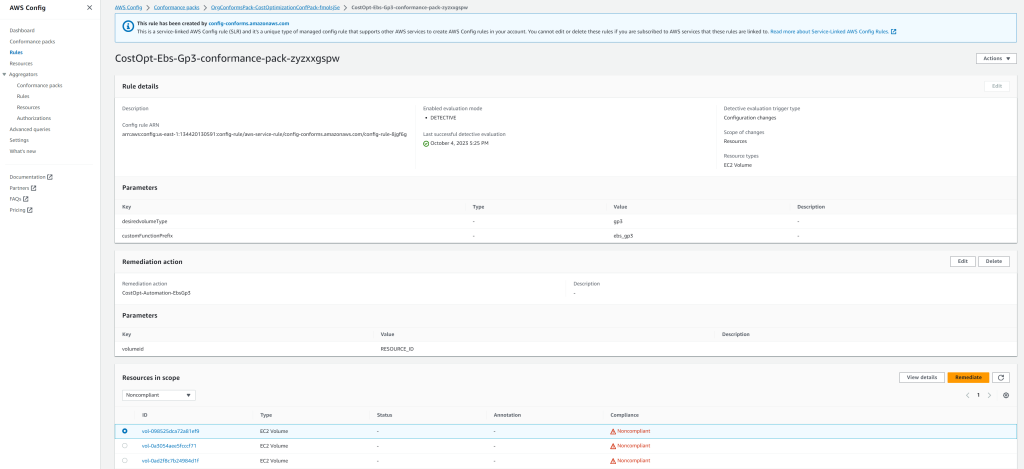Viewport: 1024px width, 469px height.
Task: Open volume vol-0ad2f8c7b24984d1f link
Action: click(170, 461)
